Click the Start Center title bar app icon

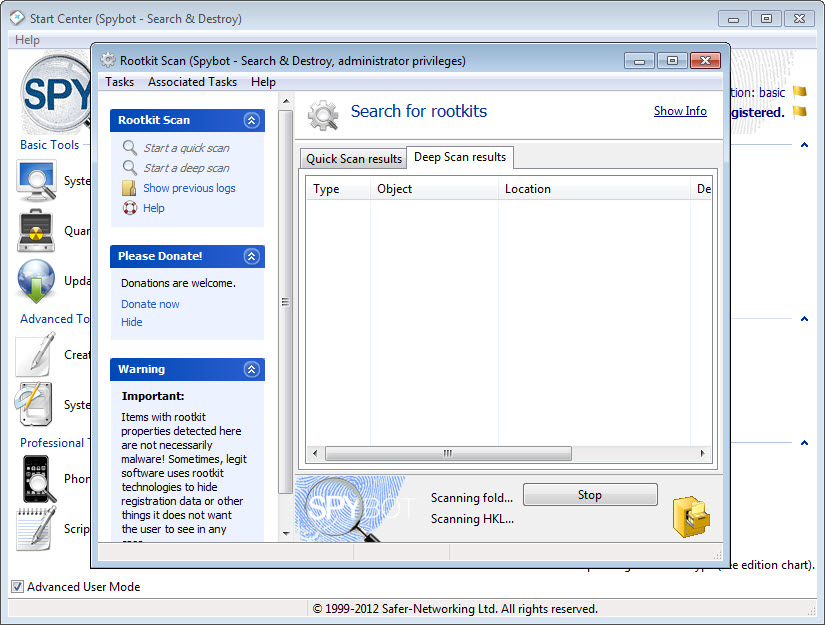(17, 18)
